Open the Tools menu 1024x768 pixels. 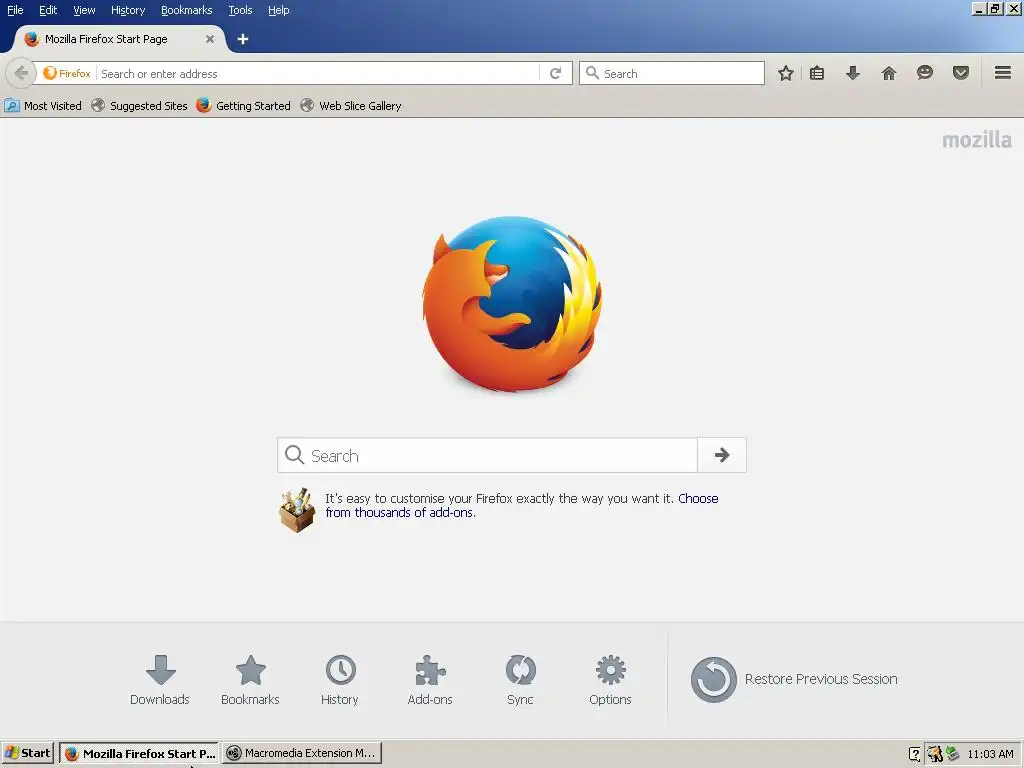(x=240, y=10)
